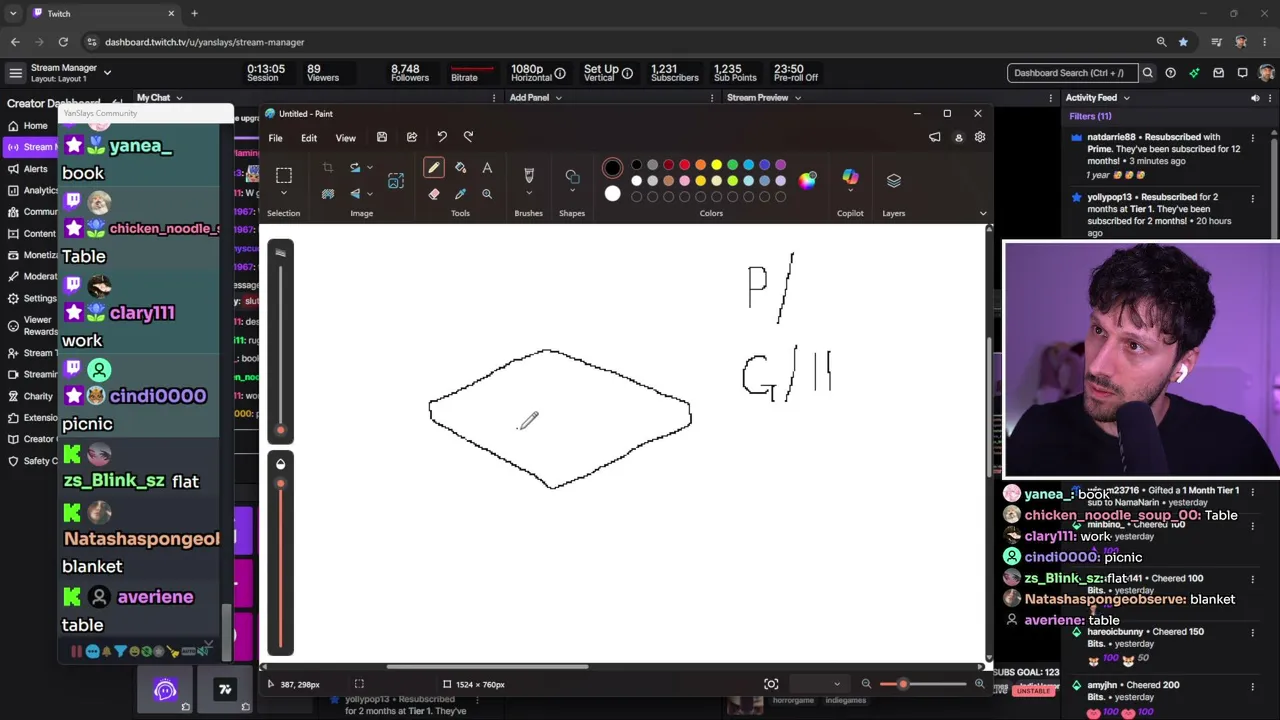The width and height of the screenshot is (1280, 720).
Task: Select the Pencil tool in Paint
Action: pyautogui.click(x=433, y=168)
